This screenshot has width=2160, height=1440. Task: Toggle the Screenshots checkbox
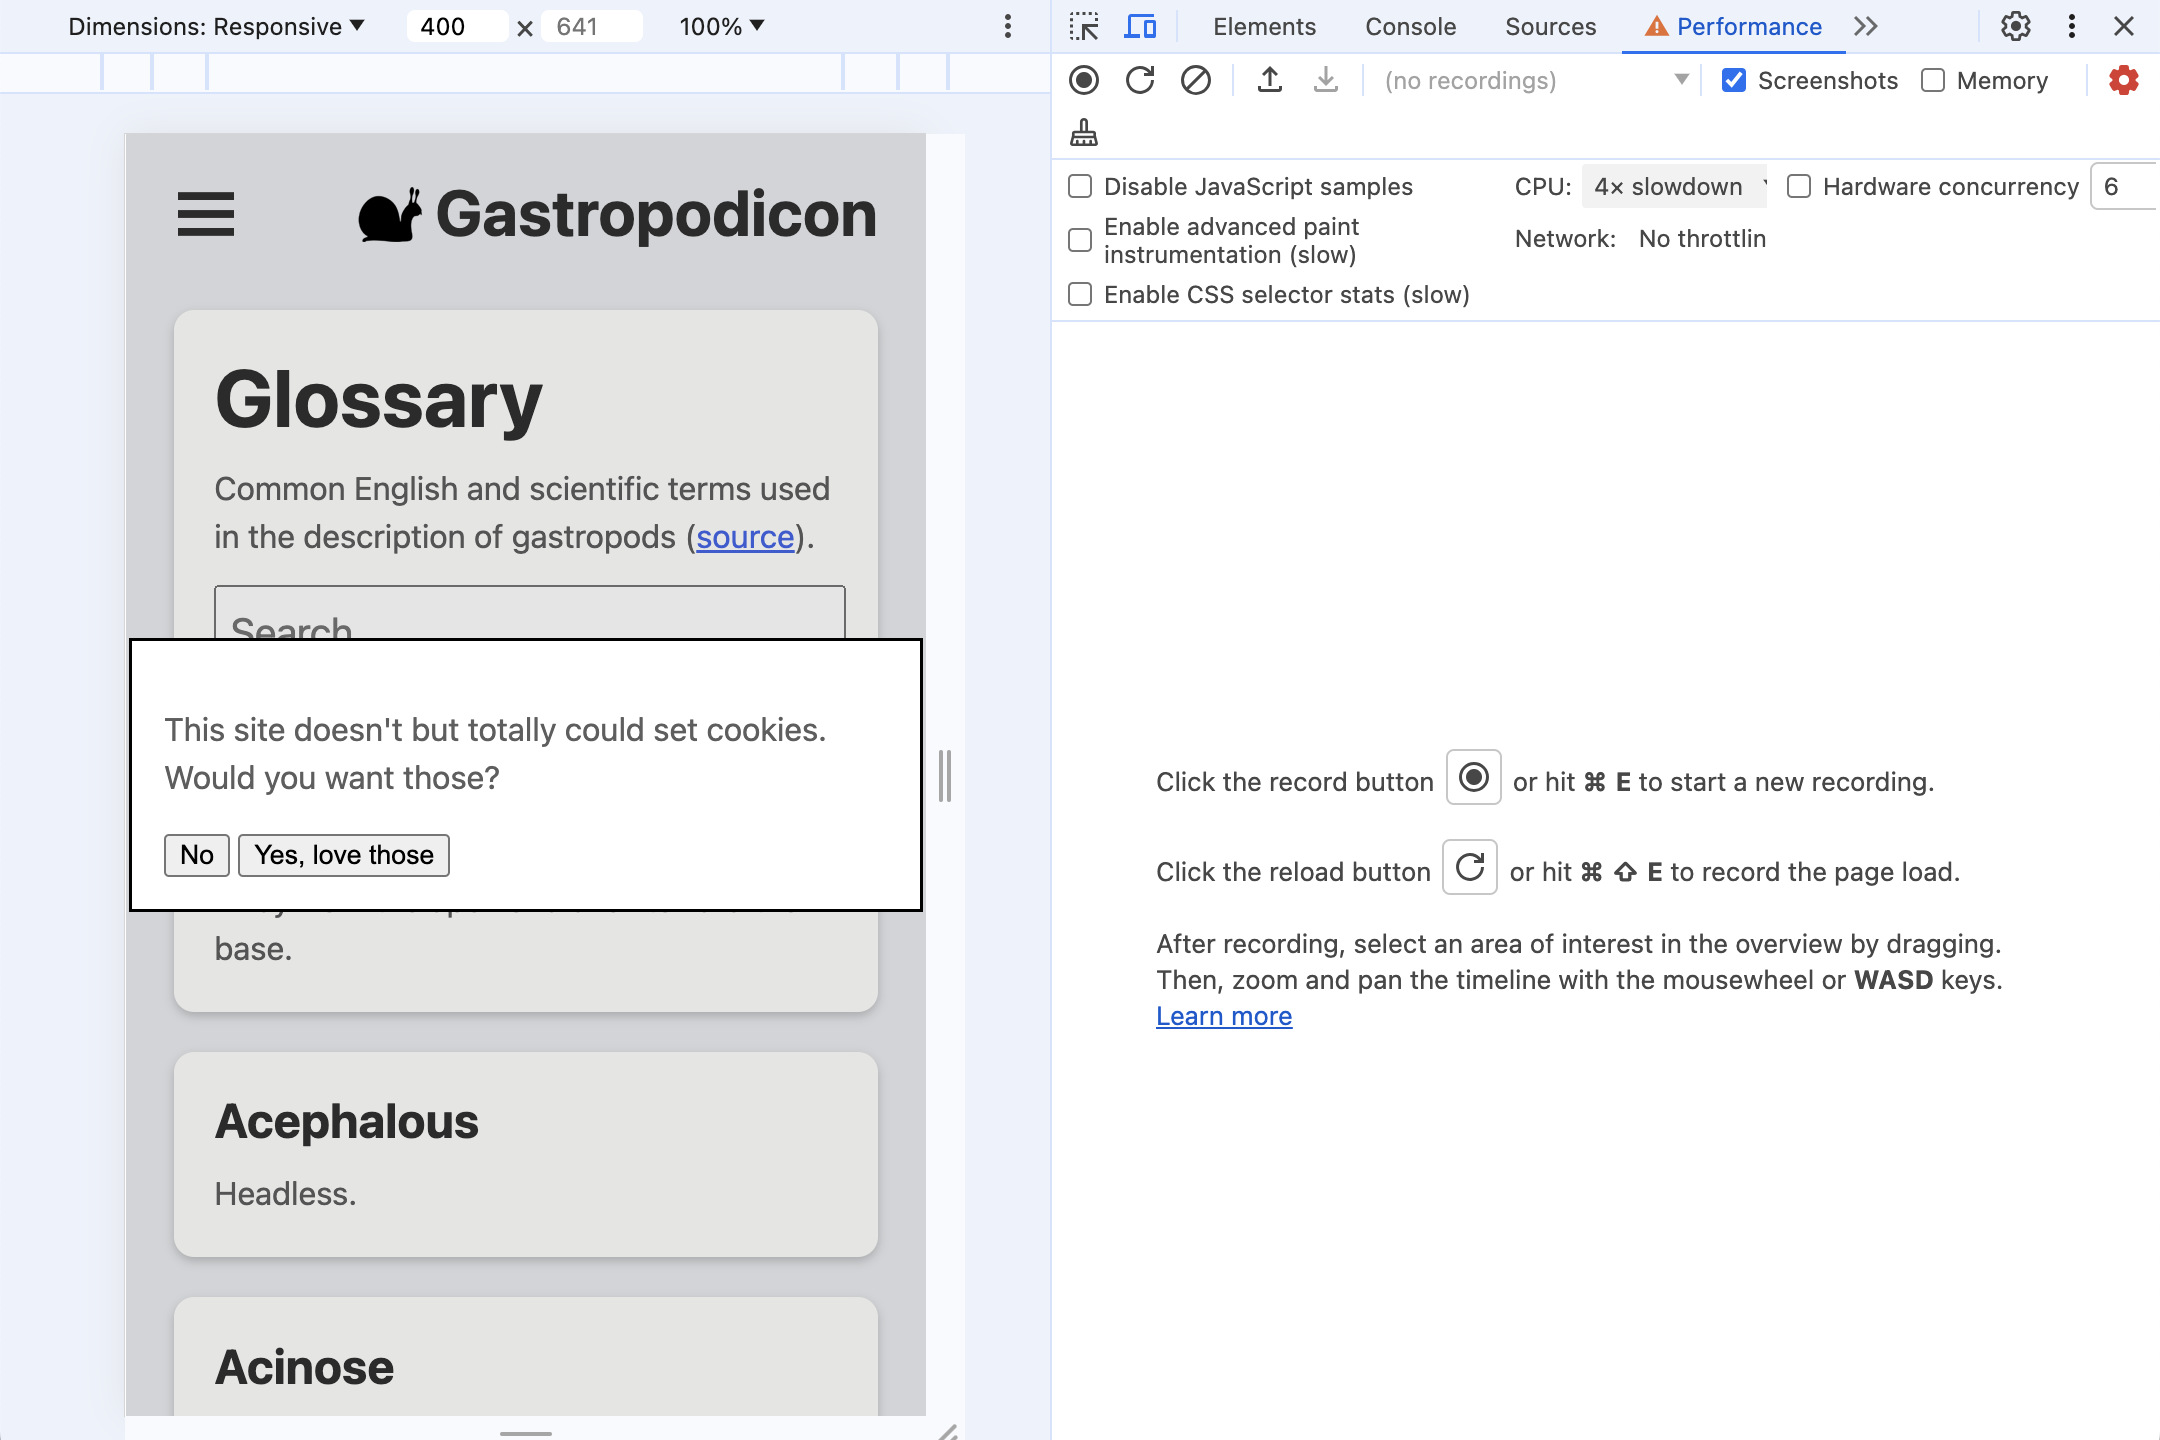point(1736,80)
